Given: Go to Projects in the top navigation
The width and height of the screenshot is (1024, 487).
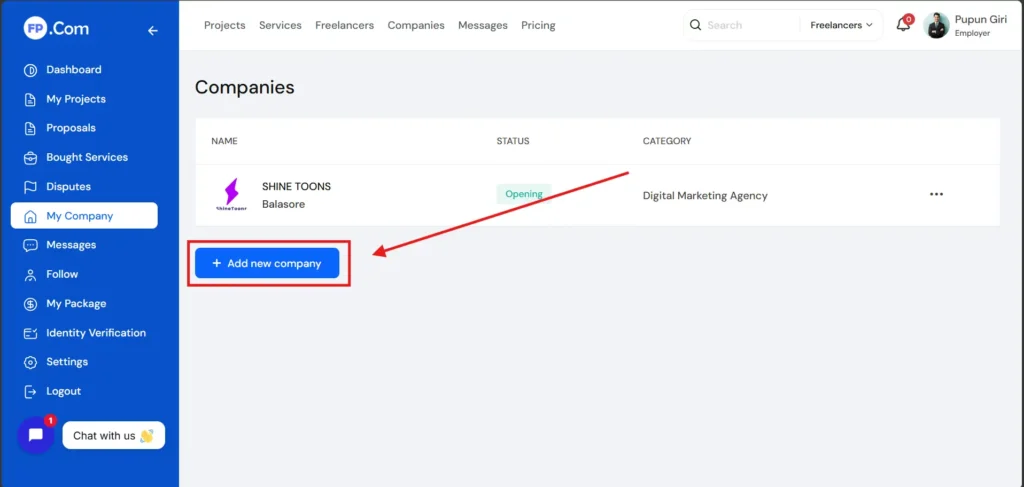Looking at the screenshot, I should pyautogui.click(x=224, y=25).
